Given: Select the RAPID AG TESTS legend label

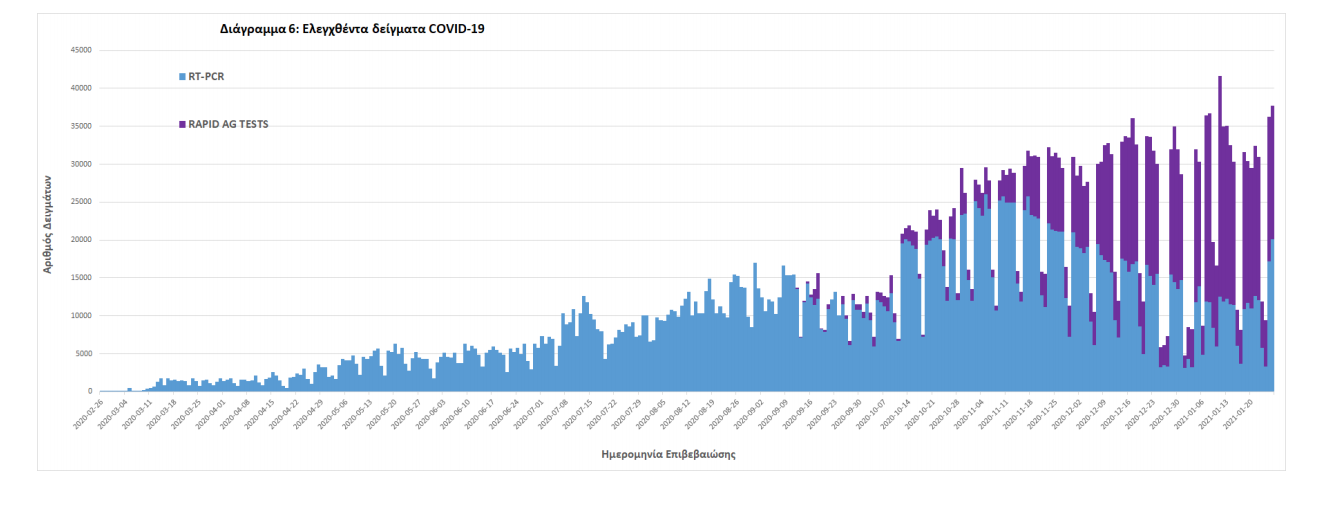Looking at the screenshot, I should 228,125.
